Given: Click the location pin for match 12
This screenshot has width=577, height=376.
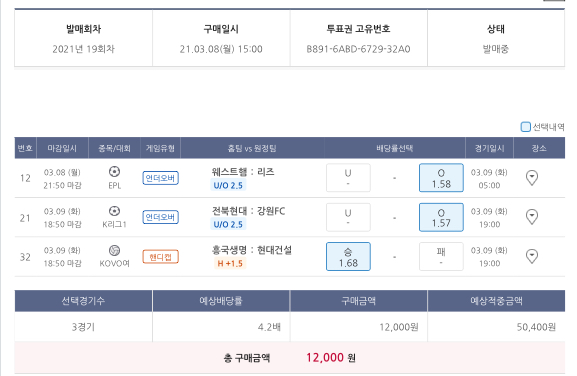Looking at the screenshot, I should coord(532,178).
